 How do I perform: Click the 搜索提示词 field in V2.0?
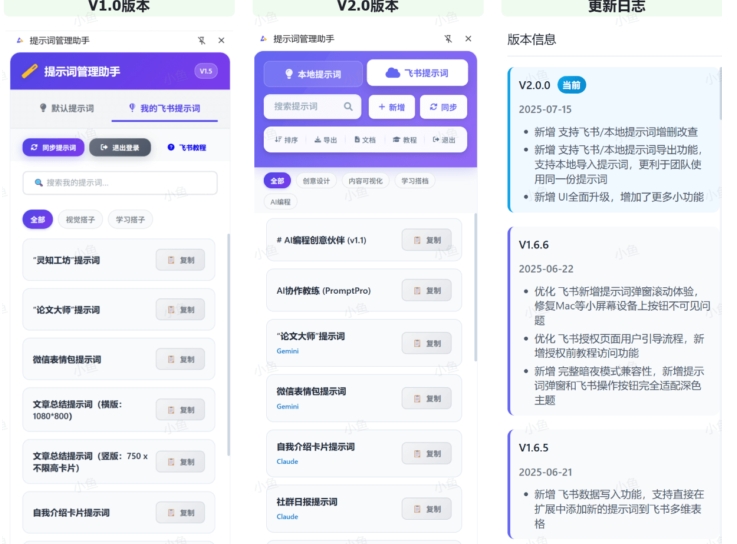click(x=313, y=106)
